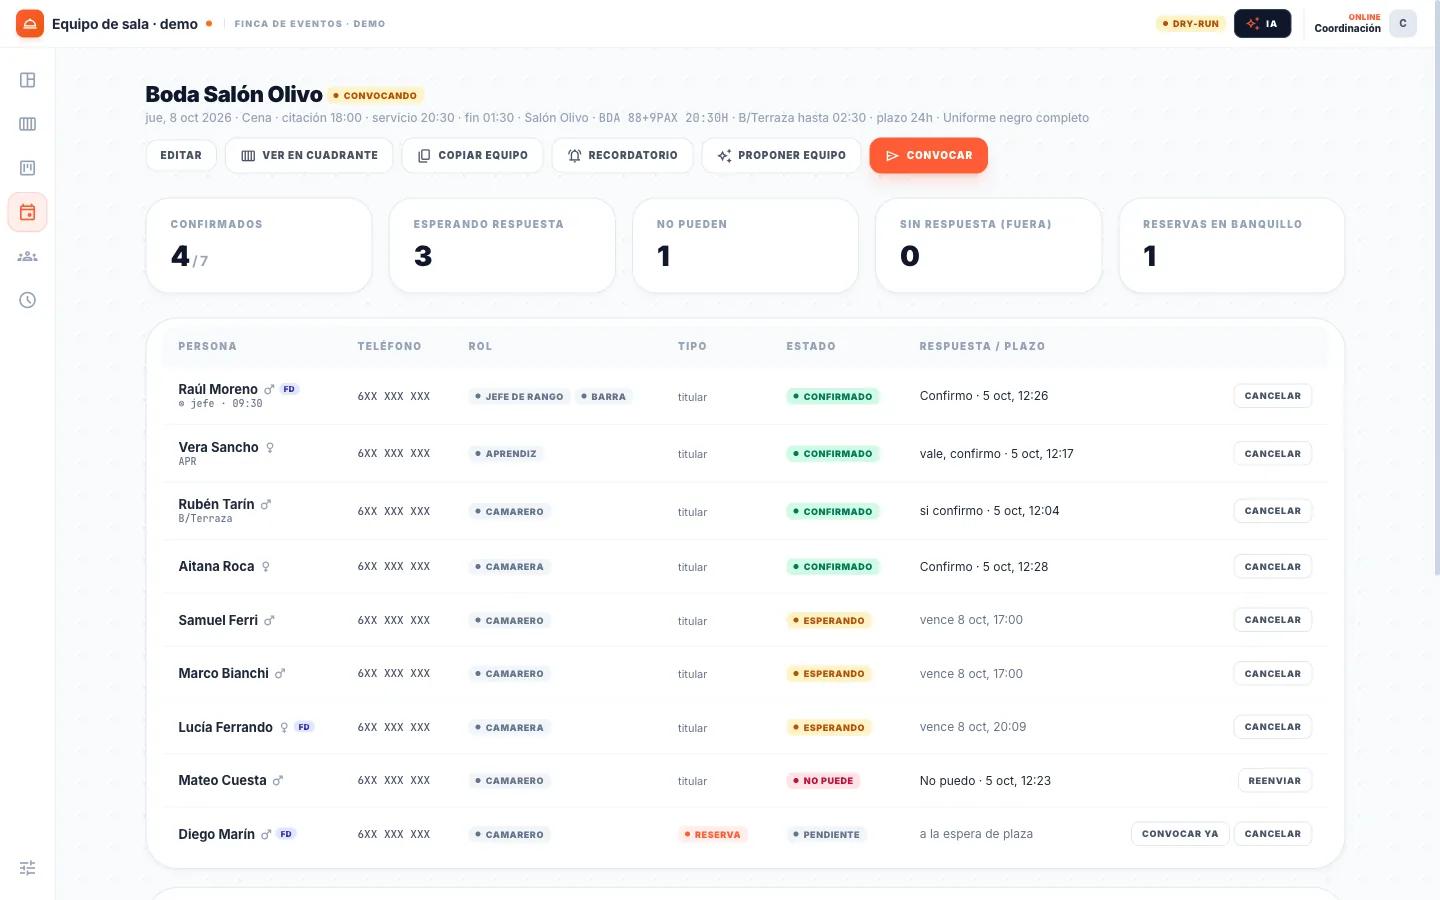Click the RESERVAS EN BANQUILLO card
1440x900 pixels.
[1231, 245]
